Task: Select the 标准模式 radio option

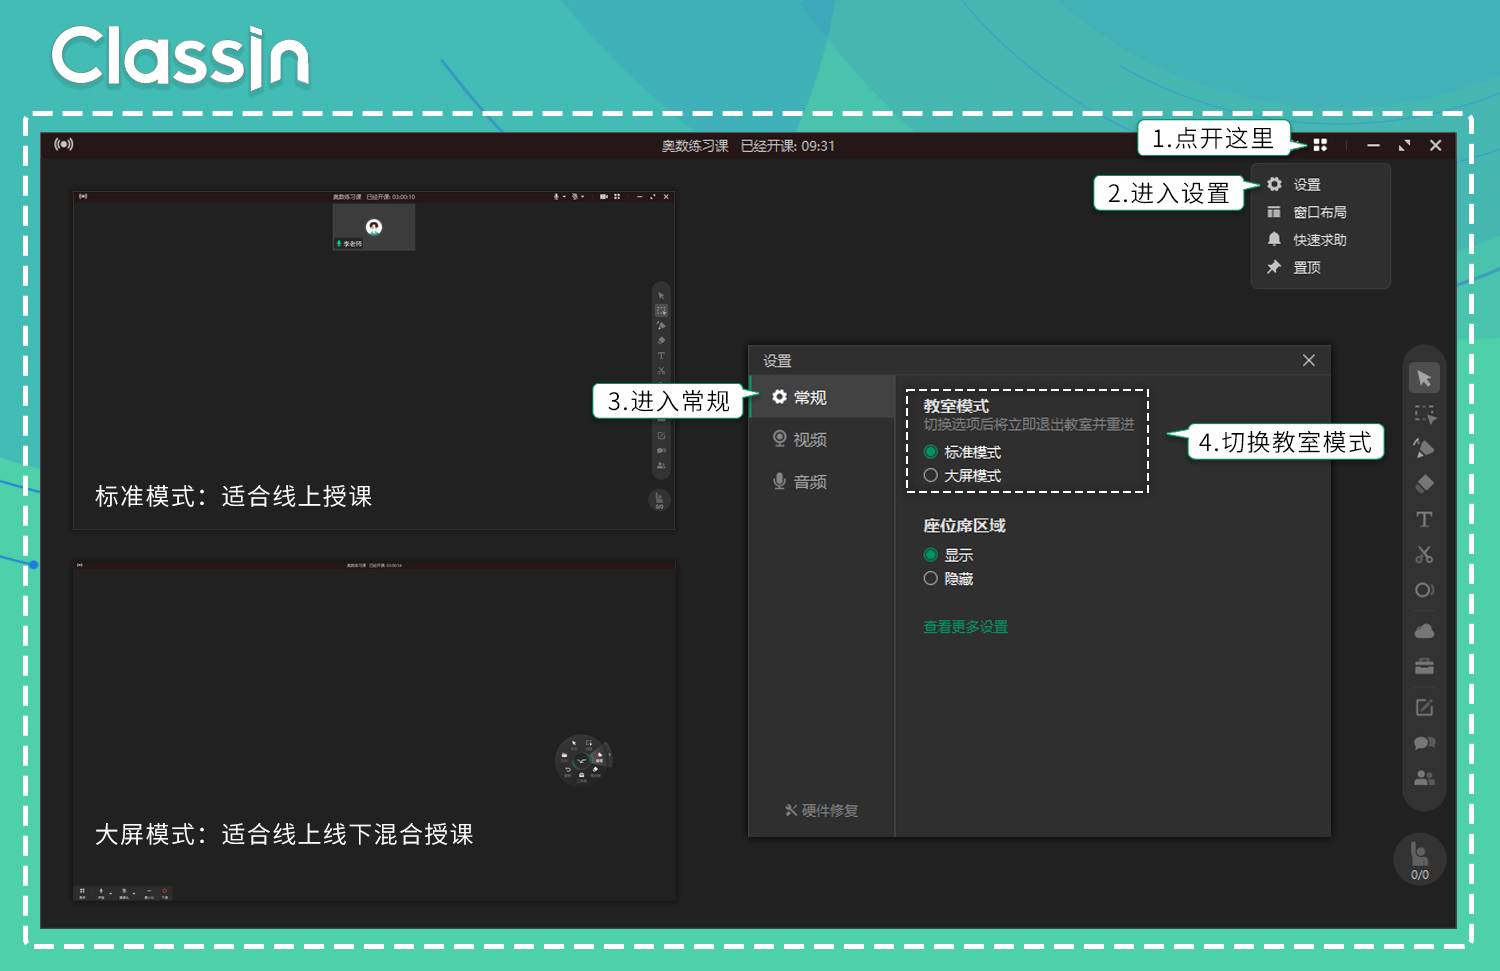Action: coord(931,452)
